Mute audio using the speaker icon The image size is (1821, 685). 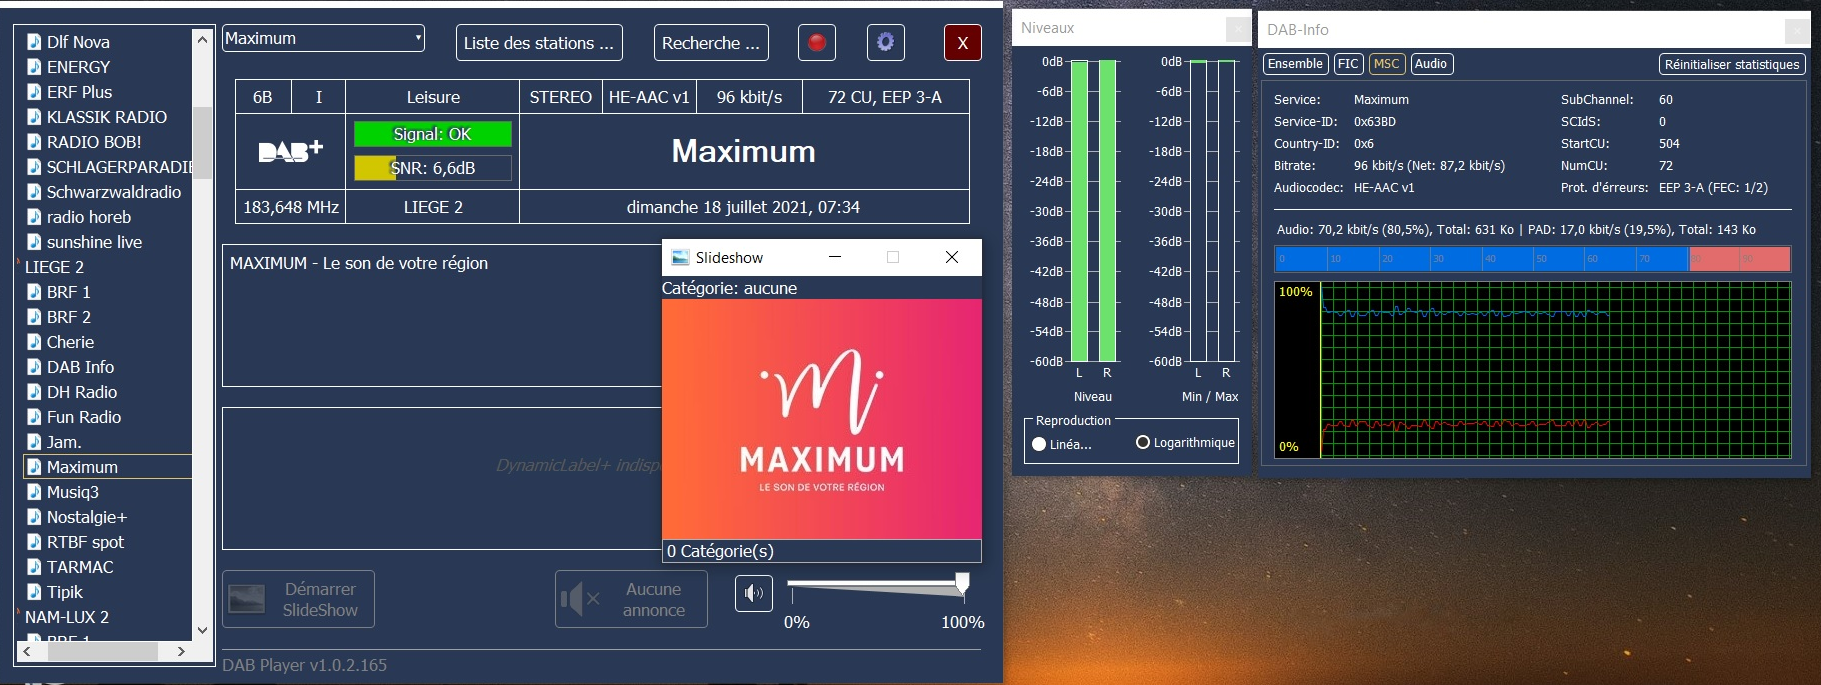point(754,593)
